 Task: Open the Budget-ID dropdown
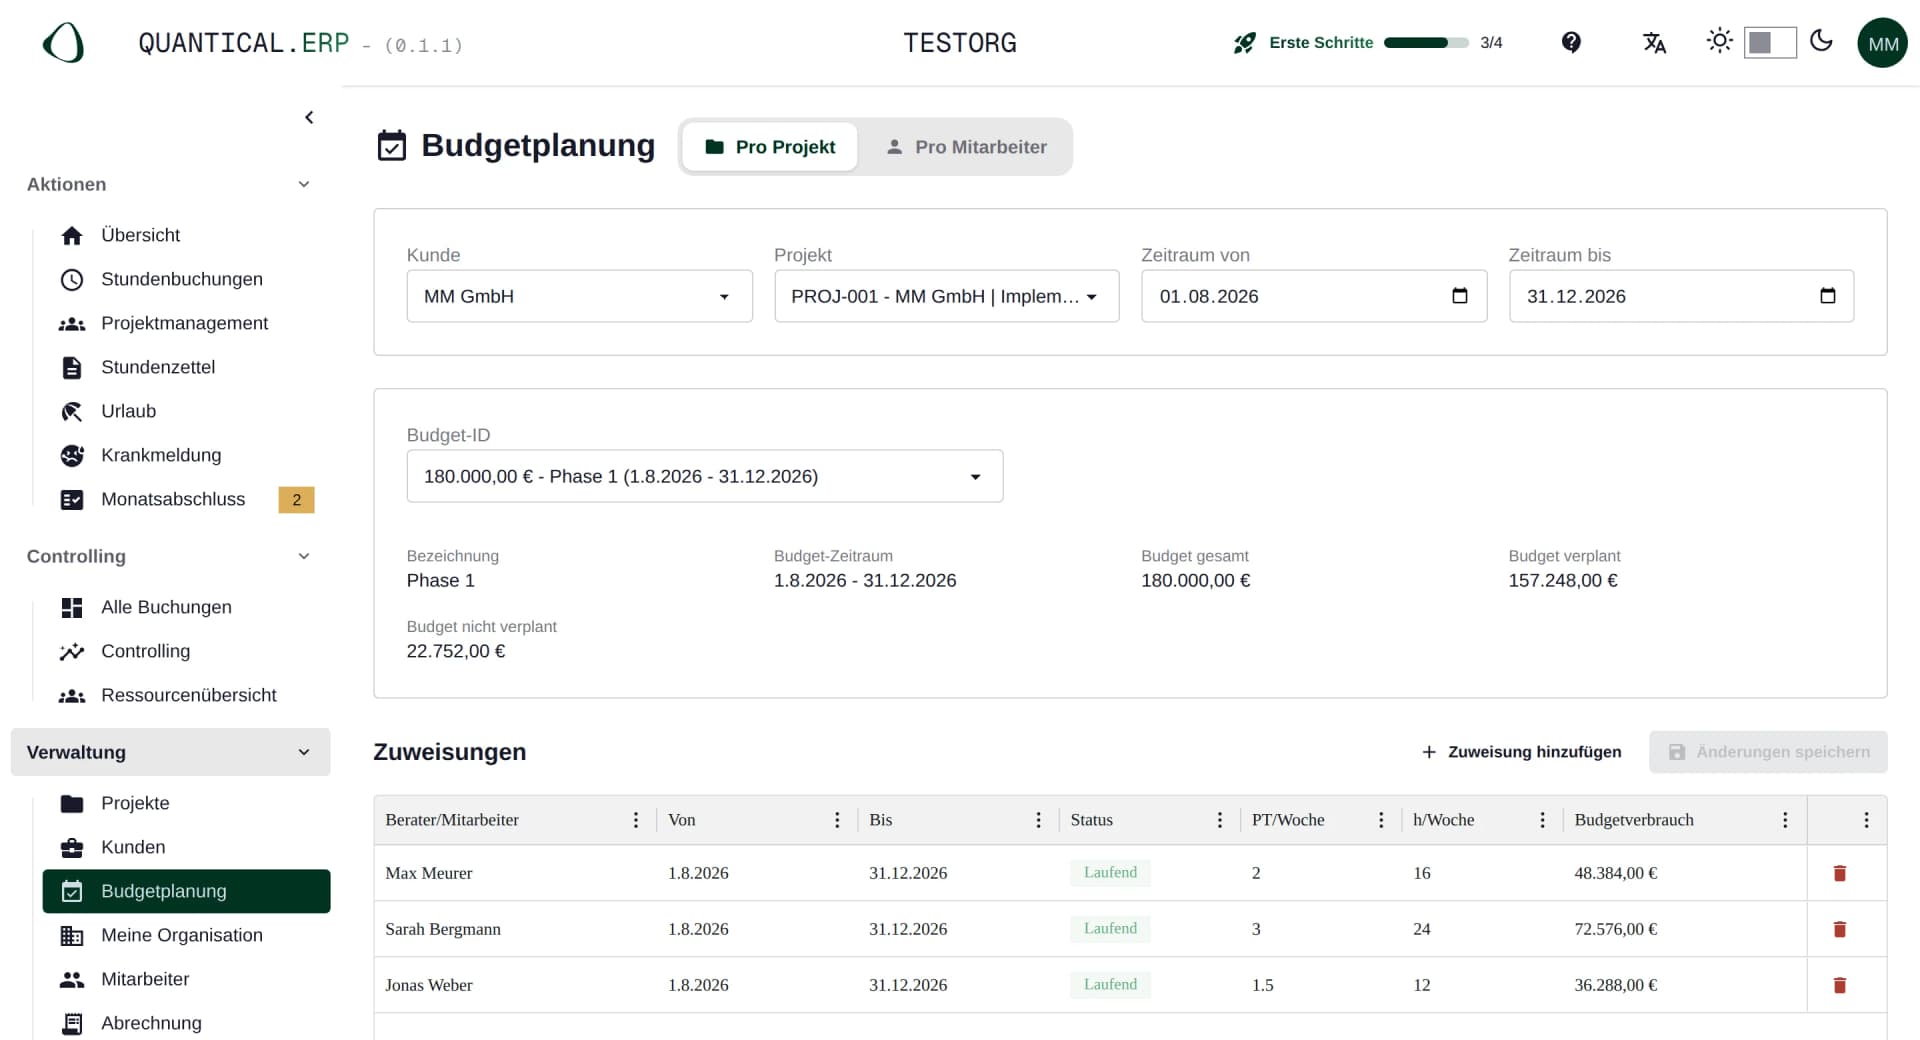point(704,476)
